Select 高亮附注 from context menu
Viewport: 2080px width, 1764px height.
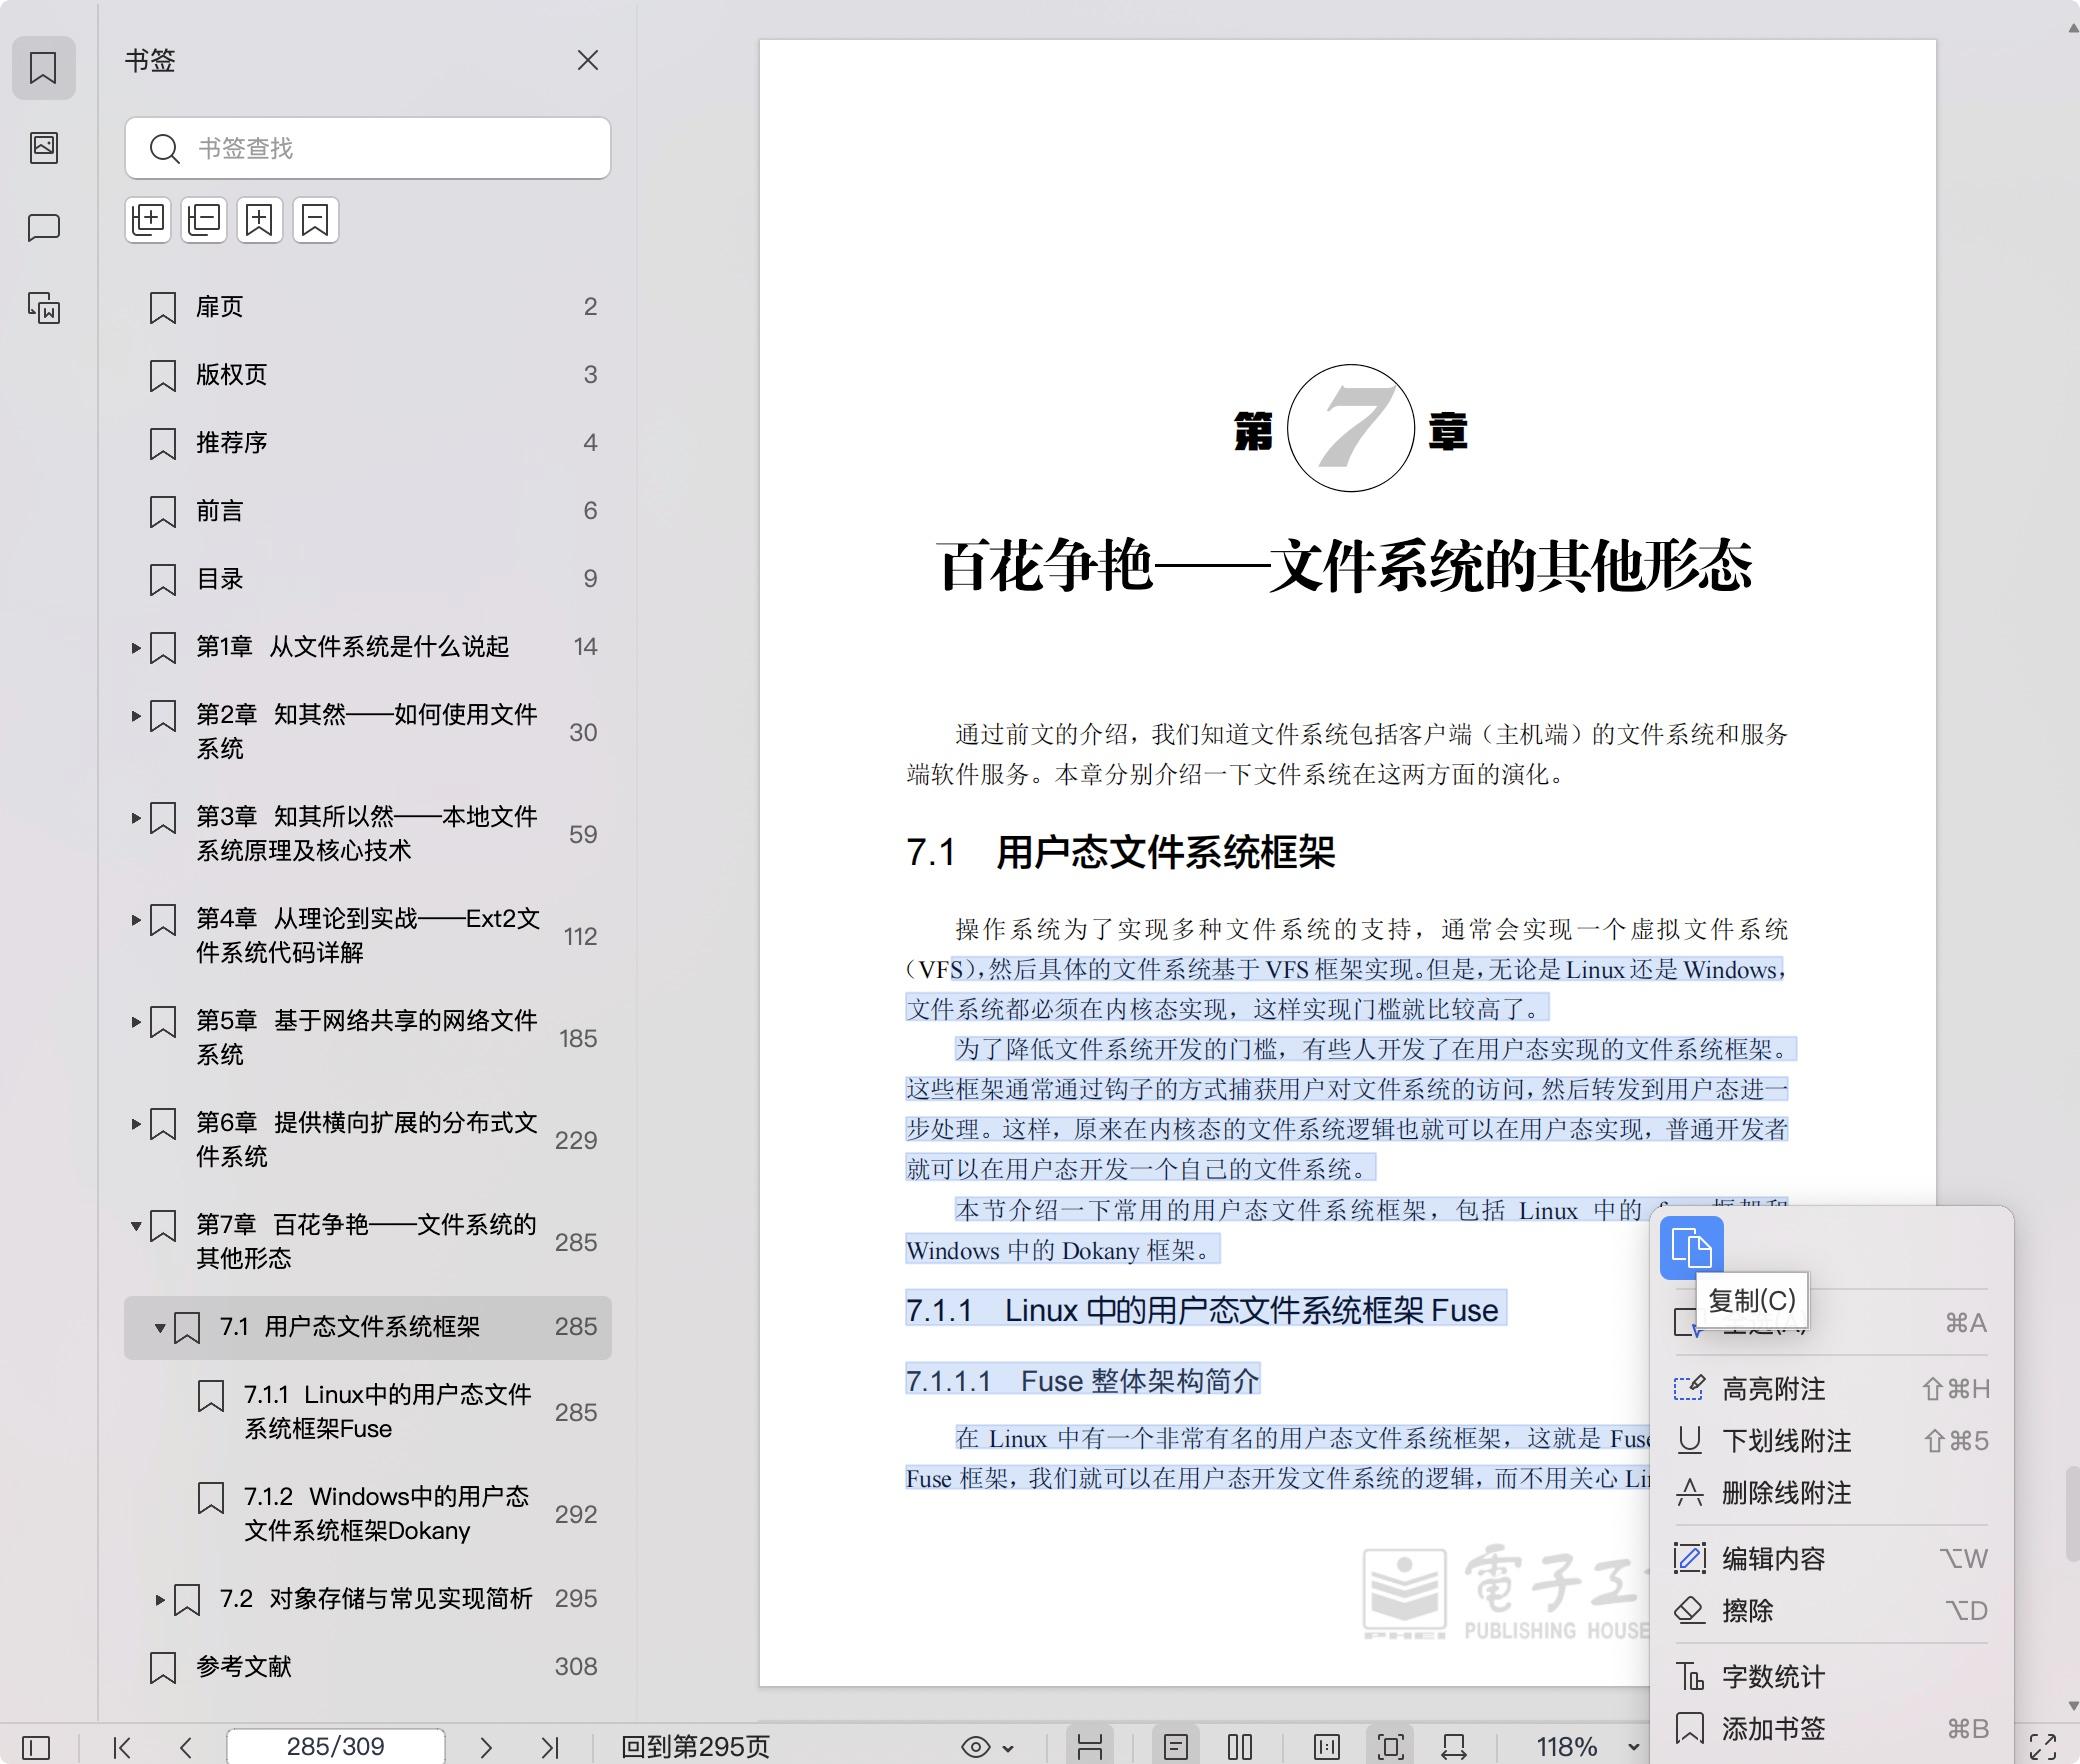pyautogui.click(x=1773, y=1389)
